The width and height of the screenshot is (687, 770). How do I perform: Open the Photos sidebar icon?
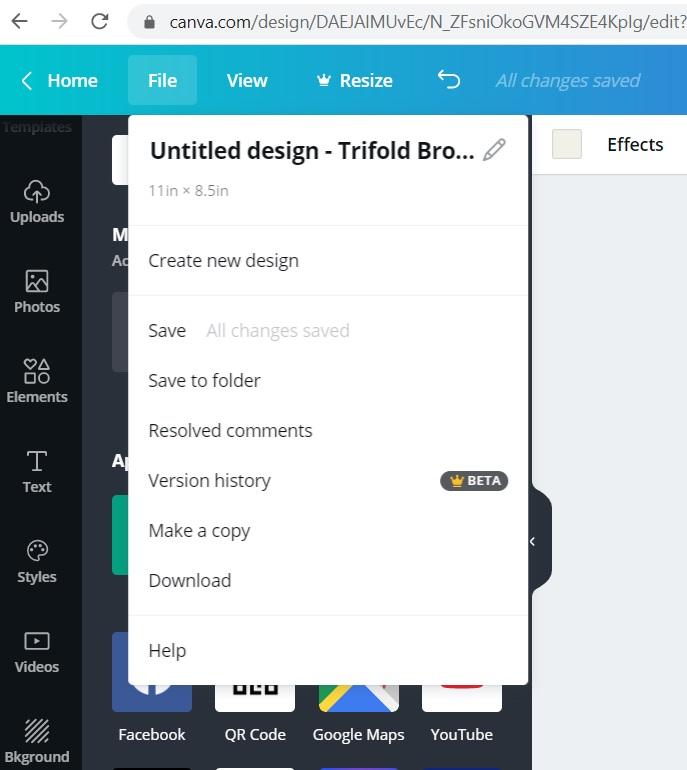point(37,292)
